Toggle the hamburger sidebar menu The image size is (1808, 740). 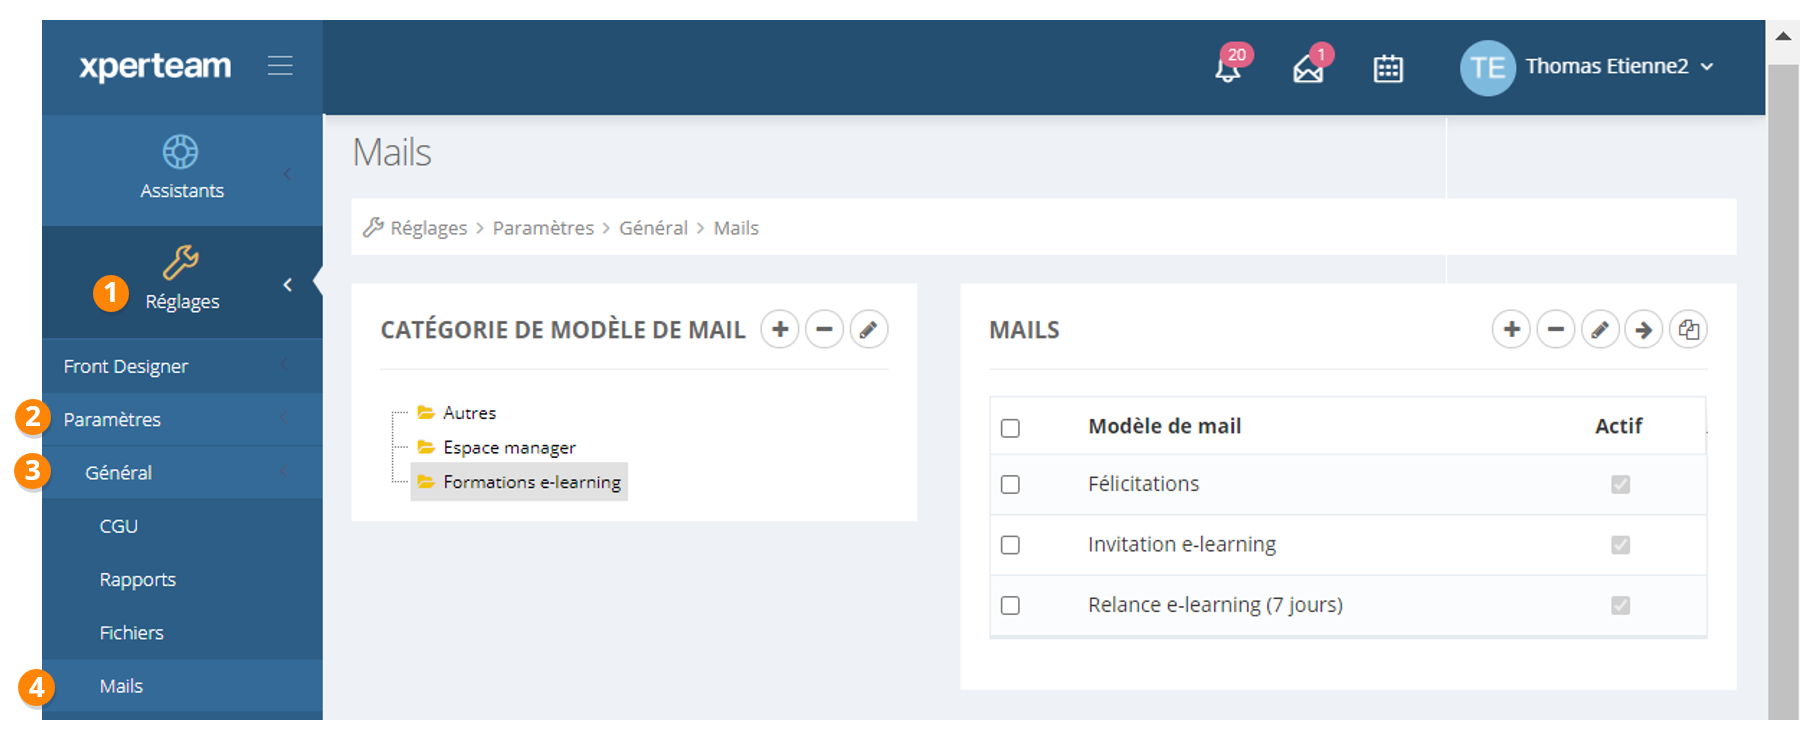tap(280, 66)
